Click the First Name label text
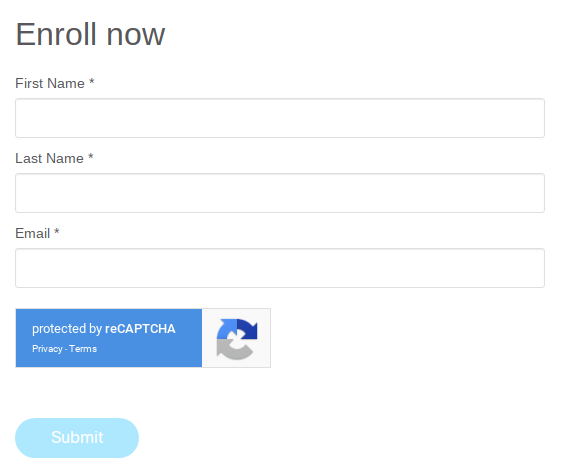The width and height of the screenshot is (570, 476). point(50,83)
